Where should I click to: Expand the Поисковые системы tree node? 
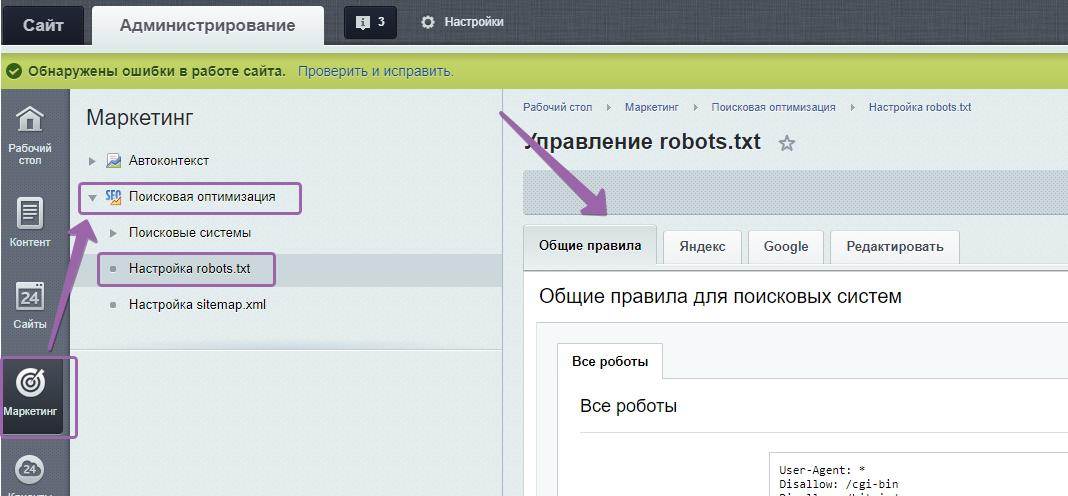[x=114, y=233]
